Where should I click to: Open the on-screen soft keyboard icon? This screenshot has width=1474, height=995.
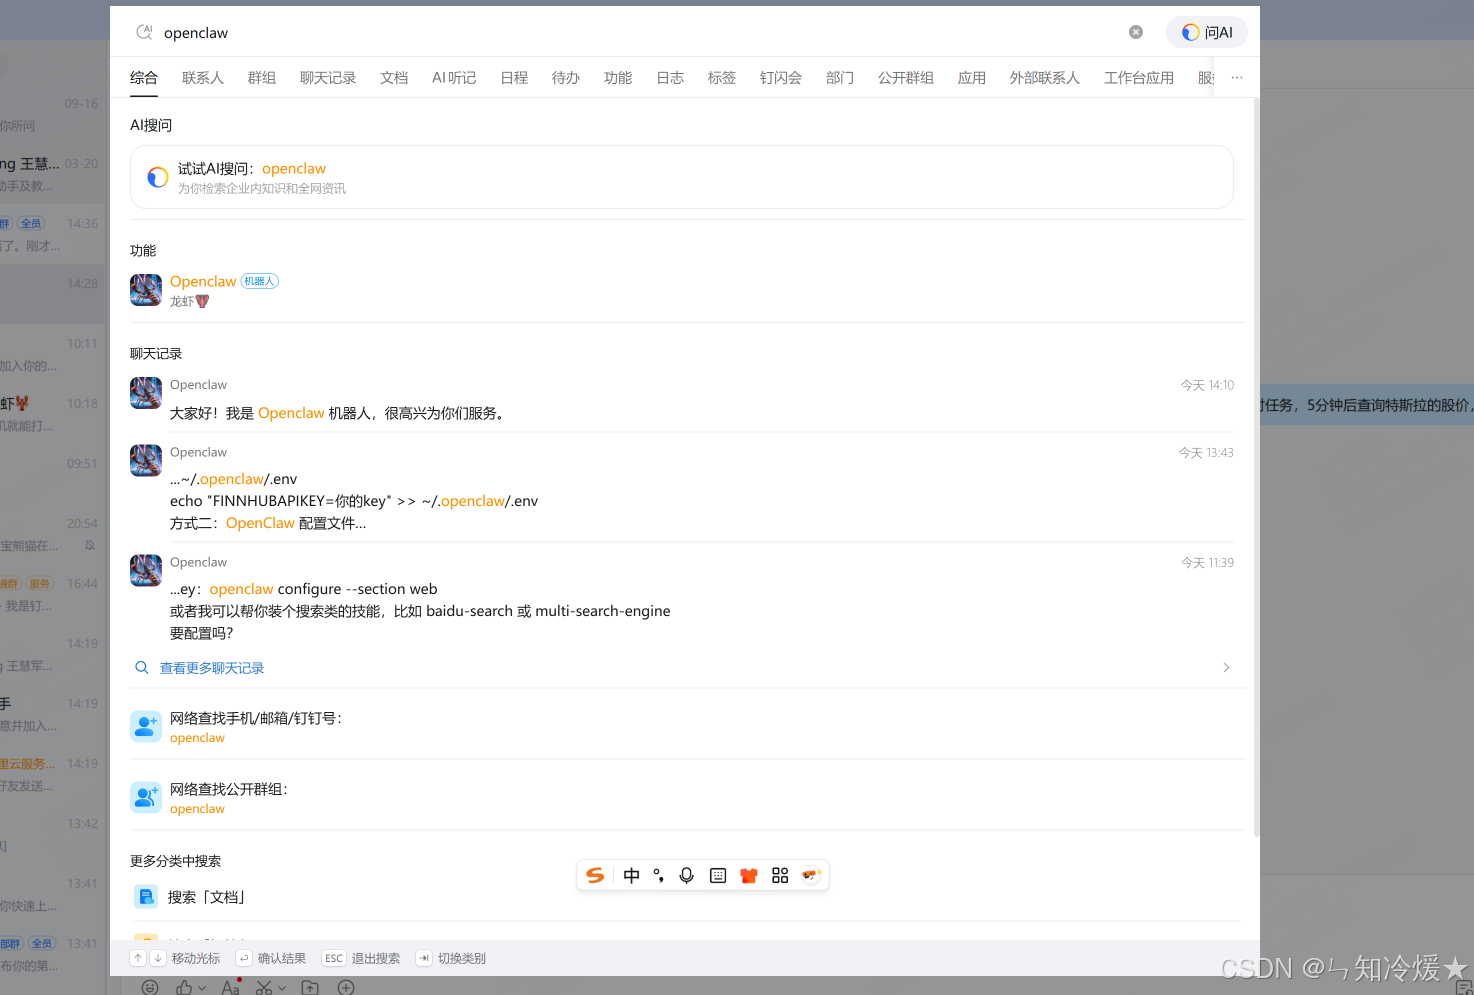coord(717,875)
